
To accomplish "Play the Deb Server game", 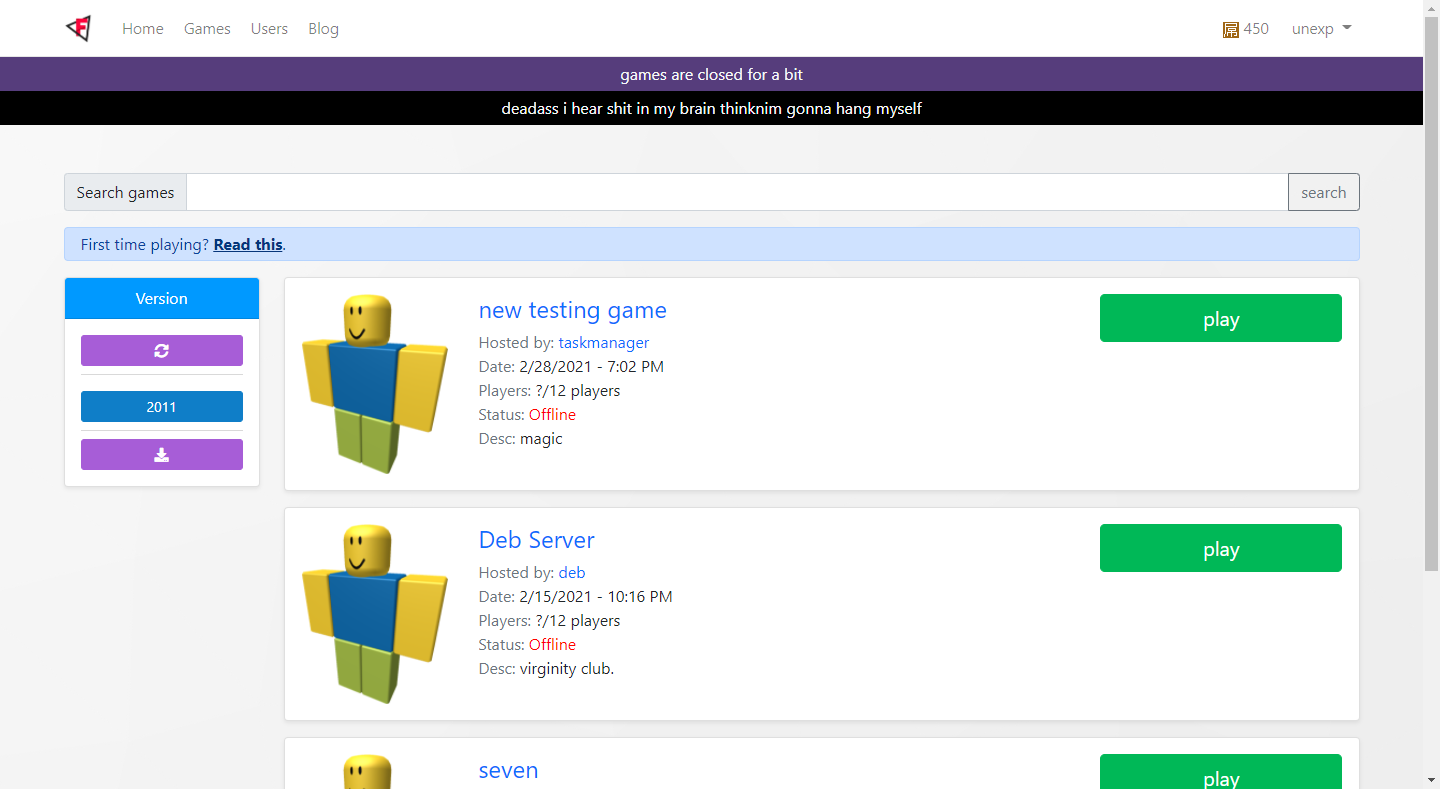I will click(x=1221, y=549).
